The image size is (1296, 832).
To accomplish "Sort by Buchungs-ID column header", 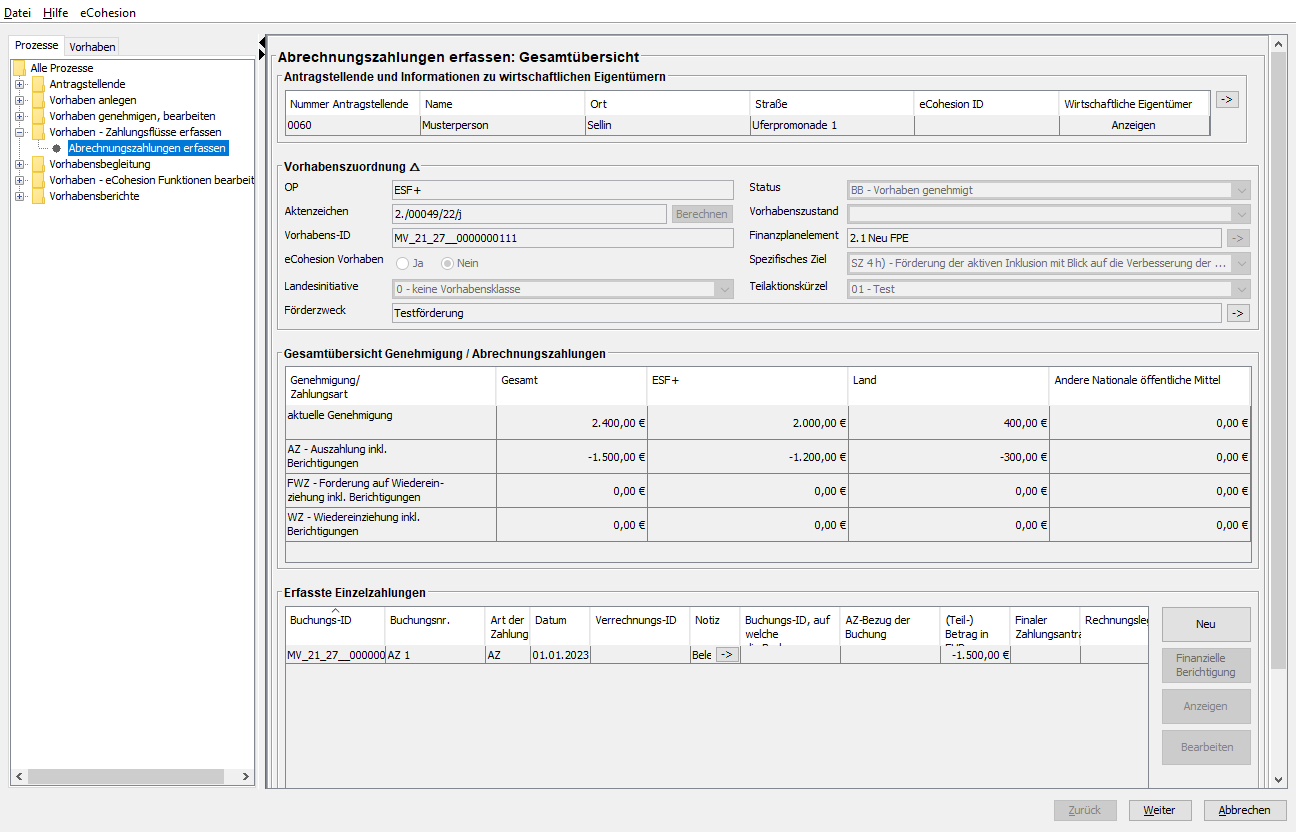I will tap(335, 626).
